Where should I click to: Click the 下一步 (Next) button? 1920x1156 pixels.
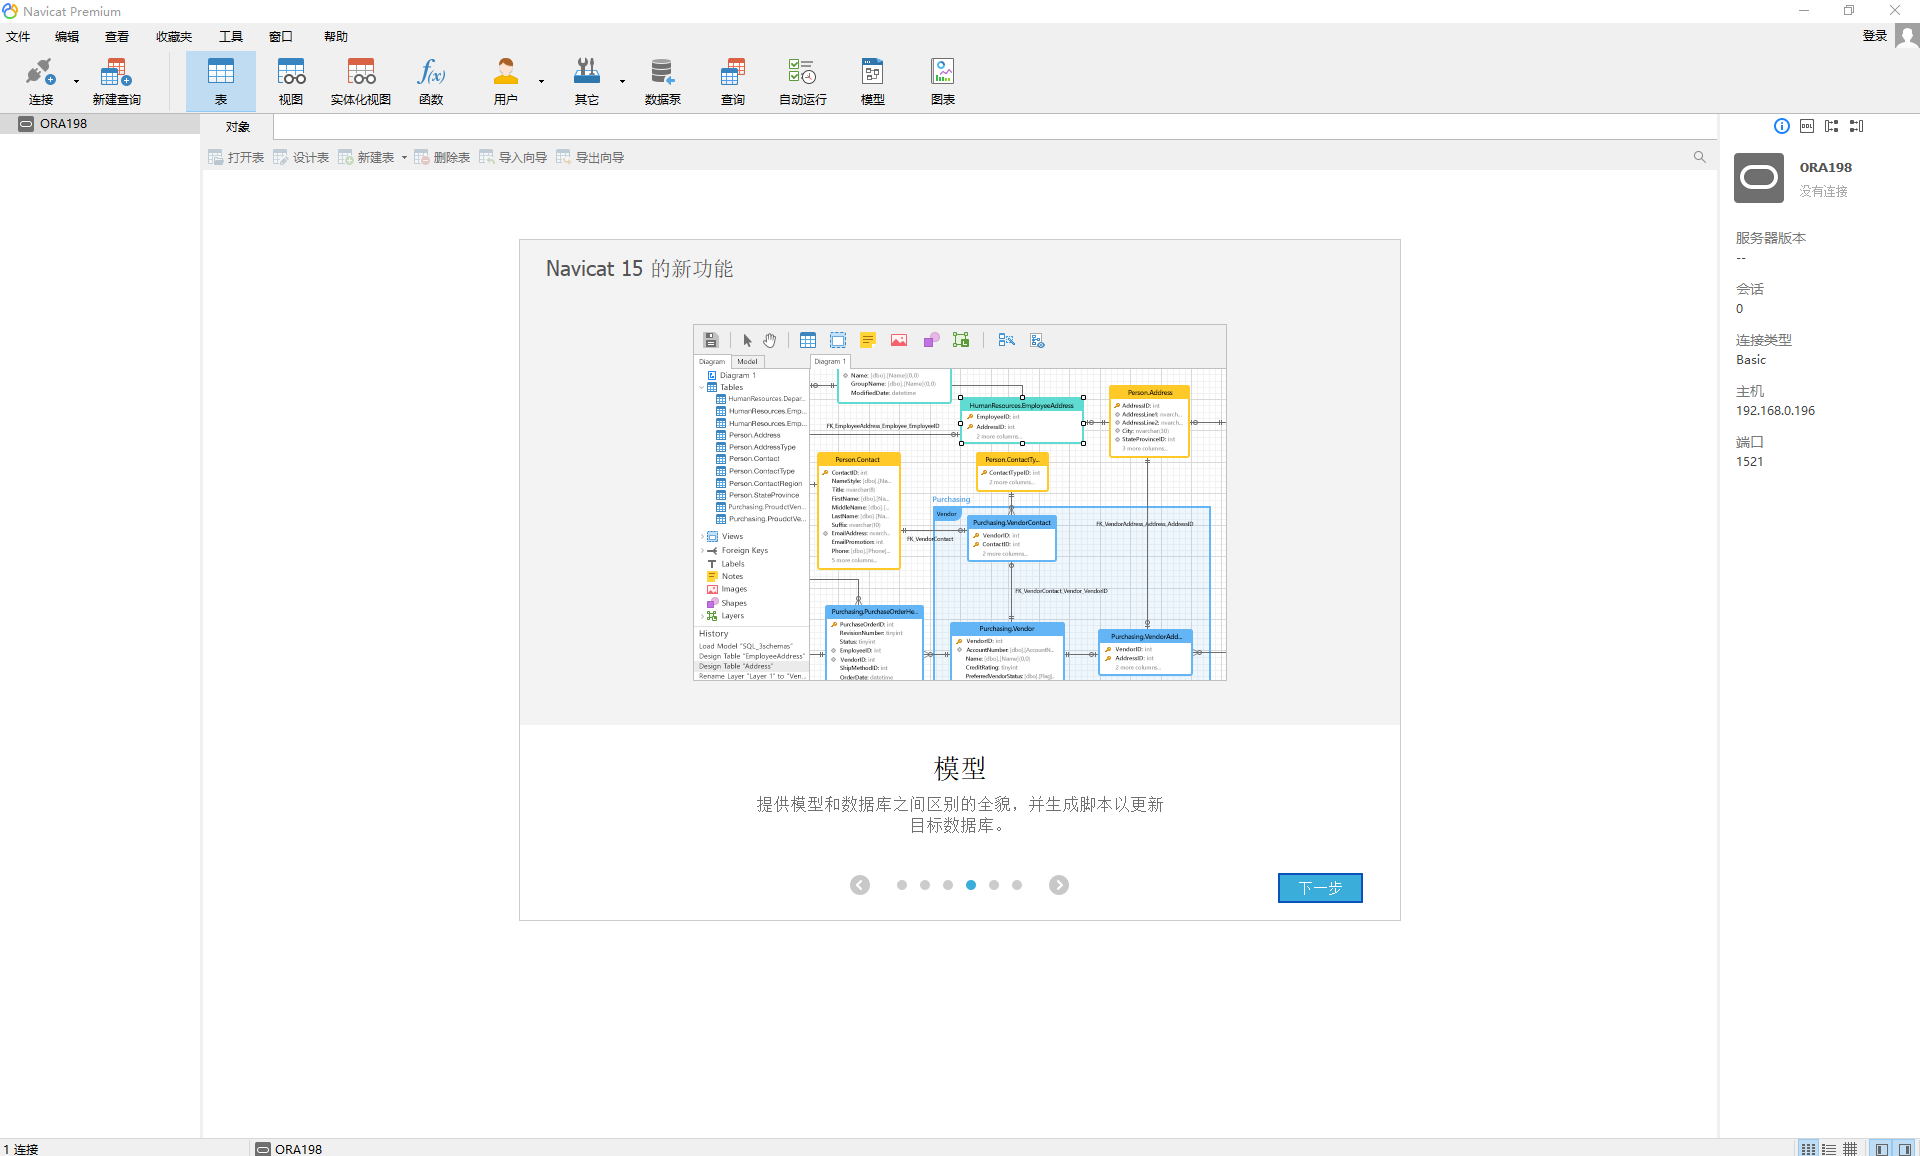[1320, 888]
